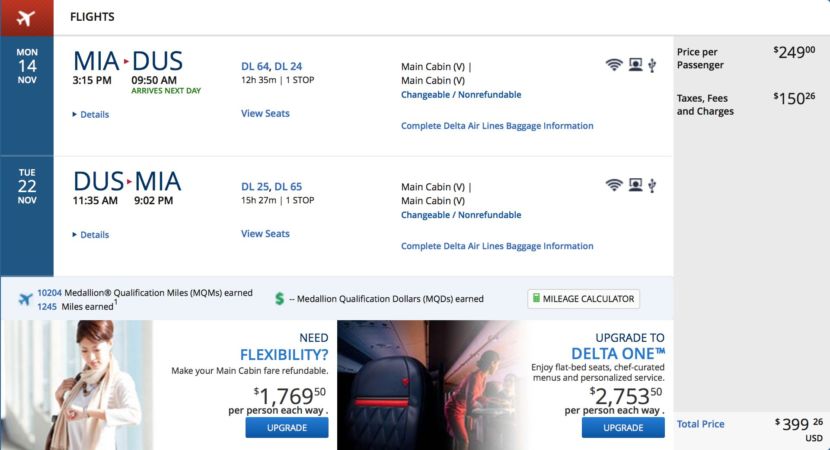Viewport: 830px width, 450px height.
Task: Click Upgrade button for Delta One
Action: (623, 427)
